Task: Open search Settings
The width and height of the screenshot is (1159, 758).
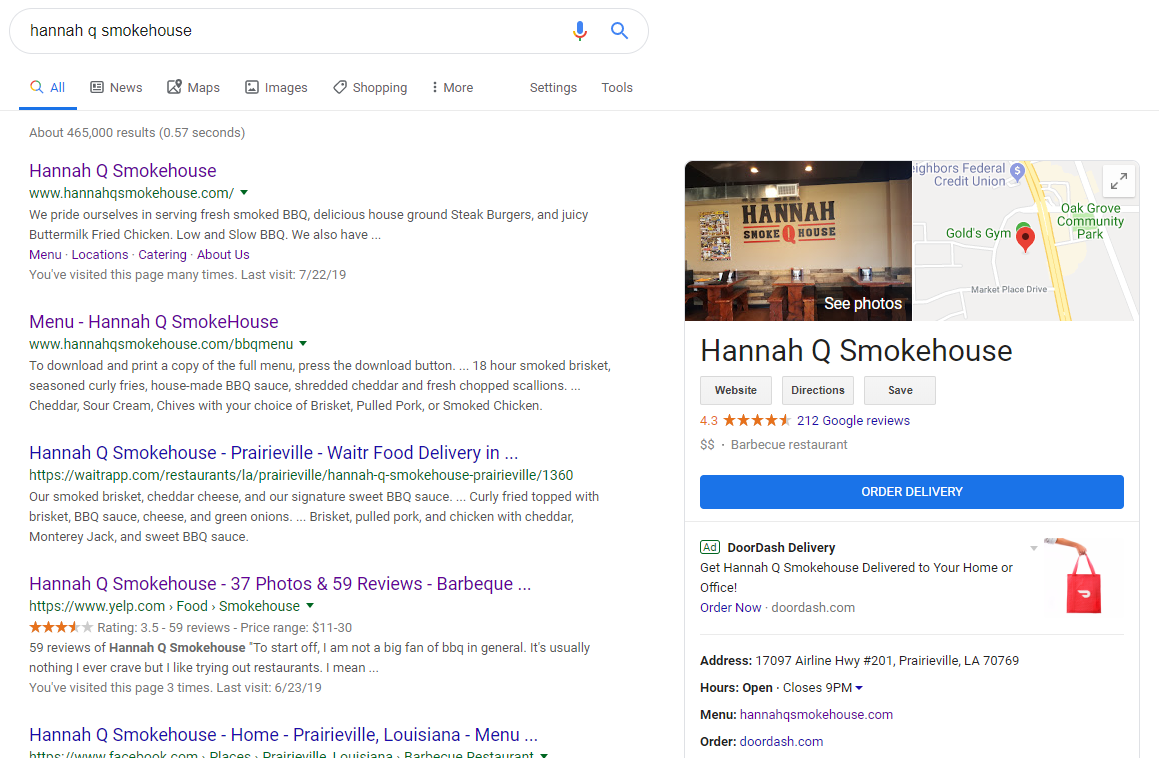Action: pos(553,87)
